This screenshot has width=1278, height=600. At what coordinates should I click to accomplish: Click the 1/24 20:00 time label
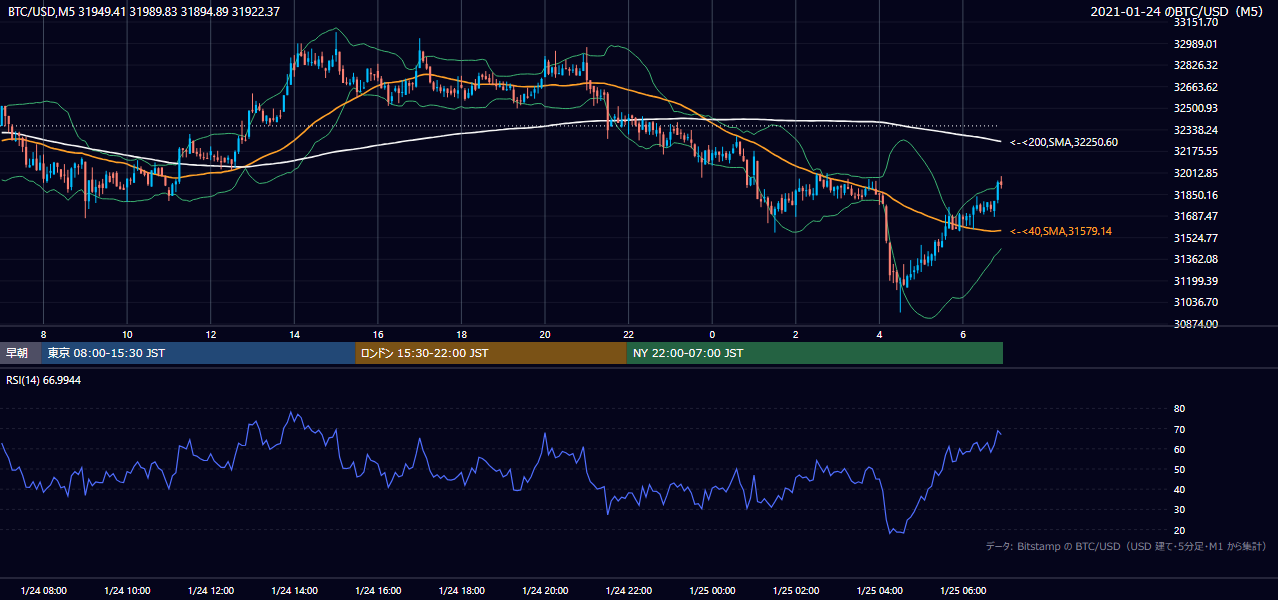544,591
